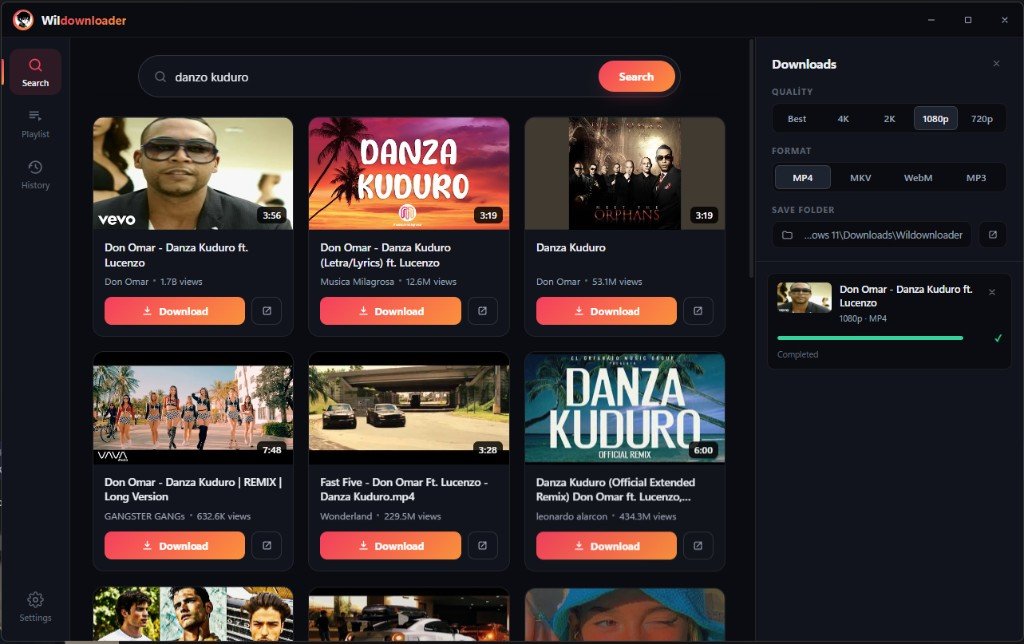Select 4K quality option

pyautogui.click(x=843, y=119)
